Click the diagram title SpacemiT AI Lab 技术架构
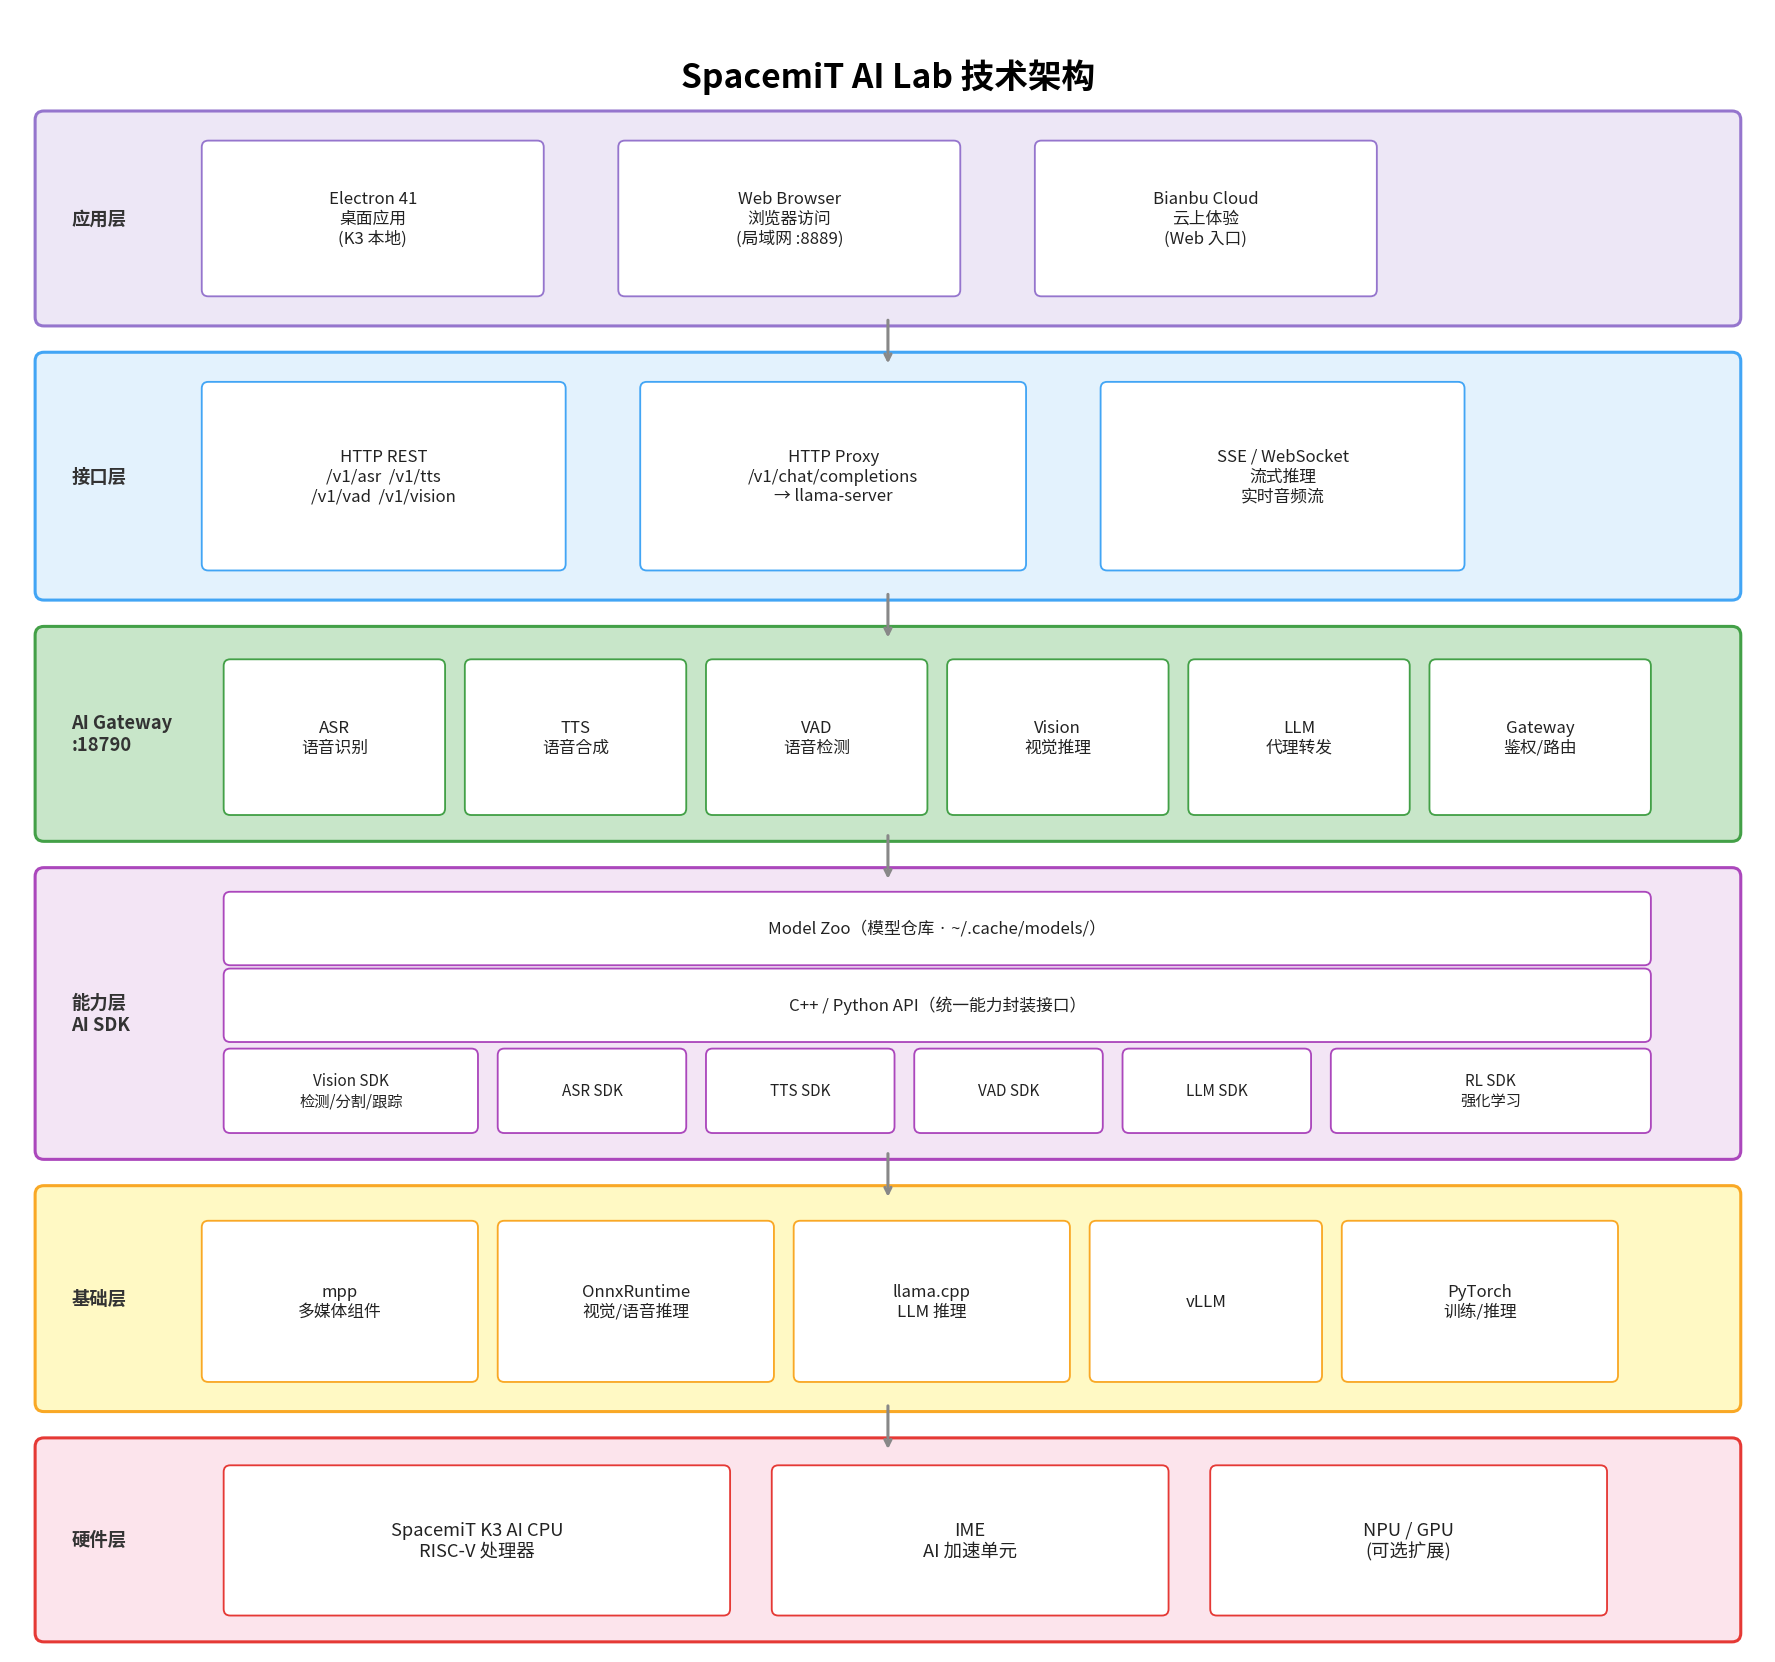The image size is (1775, 1662). [887, 76]
